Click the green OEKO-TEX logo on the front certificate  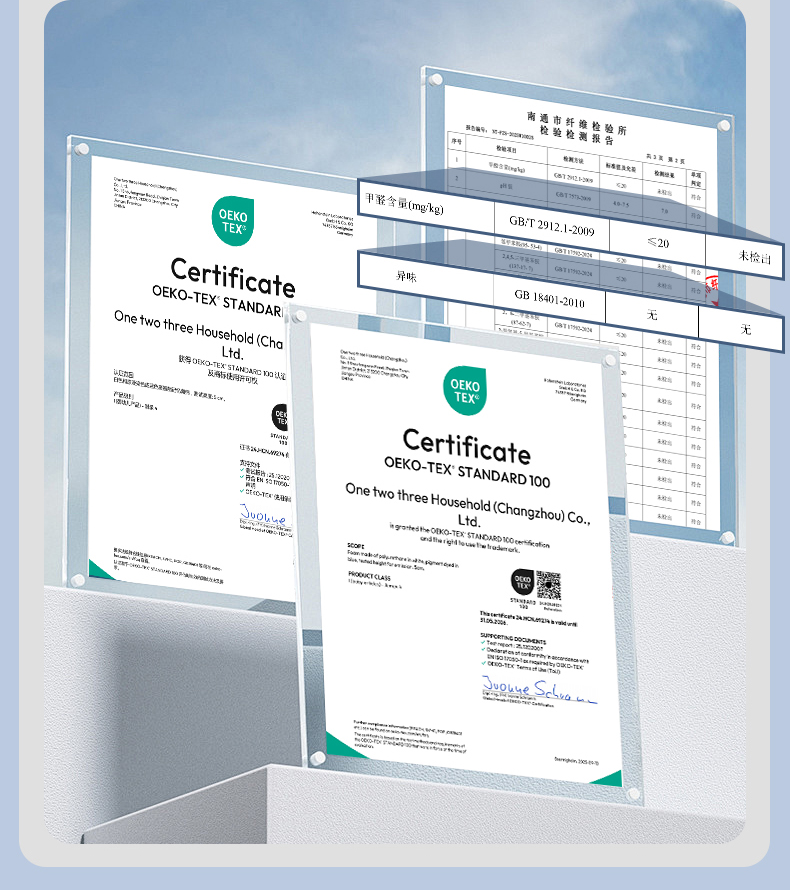pyautogui.click(x=465, y=390)
